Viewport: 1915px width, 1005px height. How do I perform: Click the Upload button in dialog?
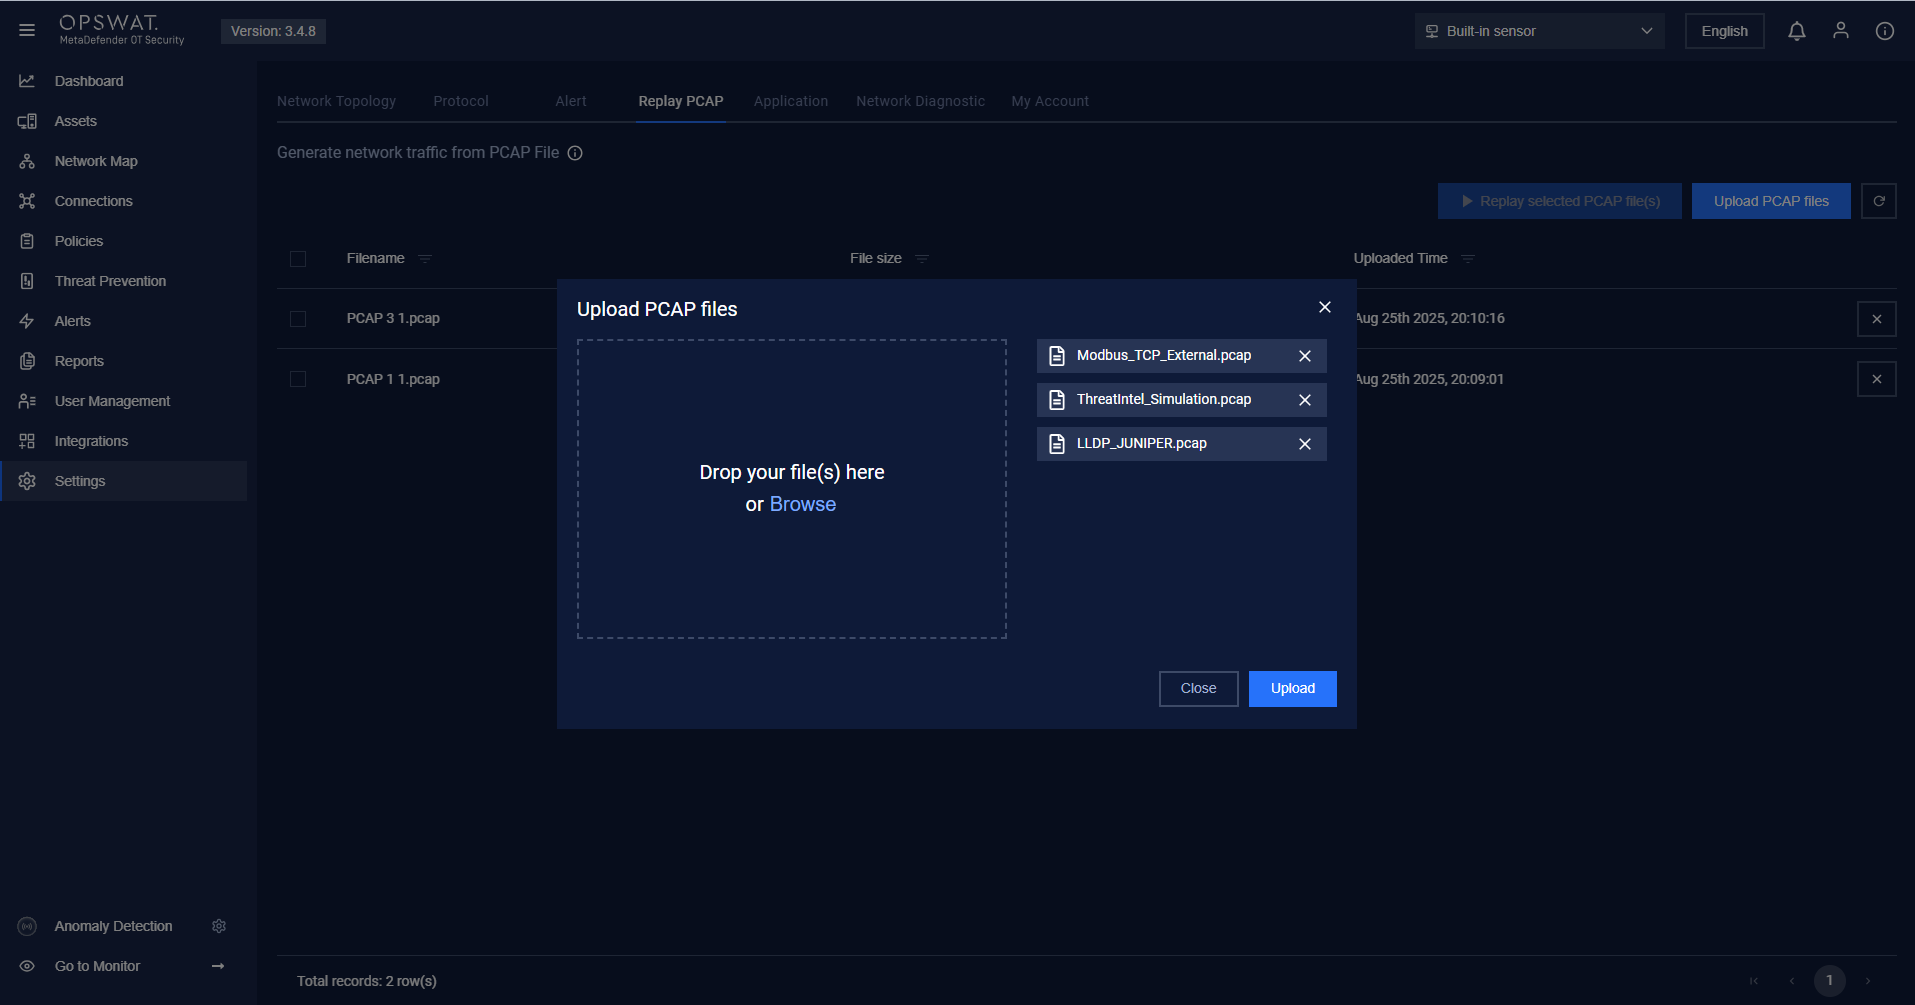pos(1293,689)
